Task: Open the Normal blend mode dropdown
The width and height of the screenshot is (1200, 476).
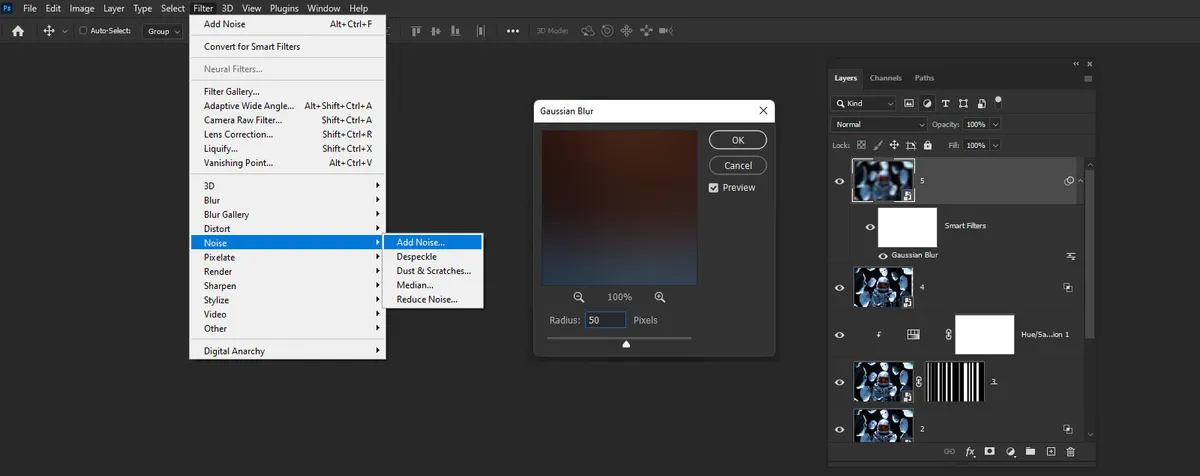Action: click(x=879, y=124)
